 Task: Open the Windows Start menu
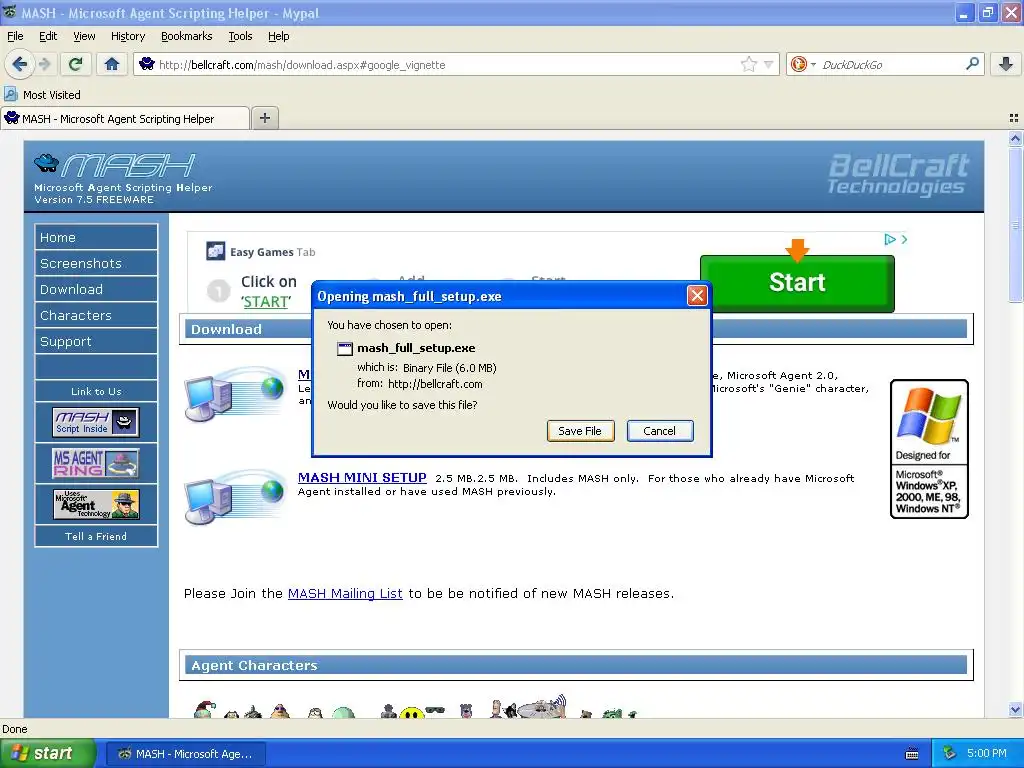click(48, 754)
